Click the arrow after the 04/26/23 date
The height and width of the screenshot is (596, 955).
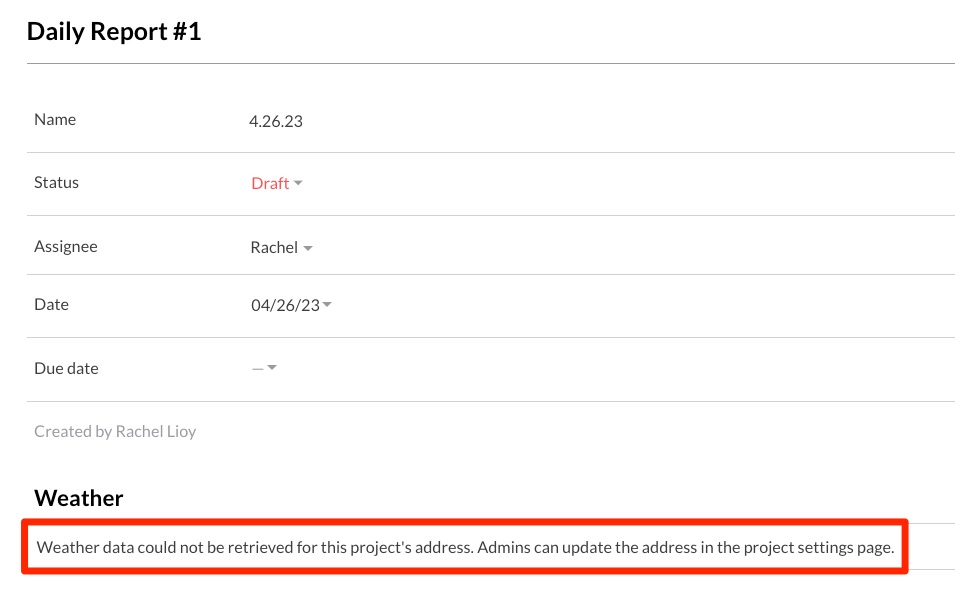327,305
